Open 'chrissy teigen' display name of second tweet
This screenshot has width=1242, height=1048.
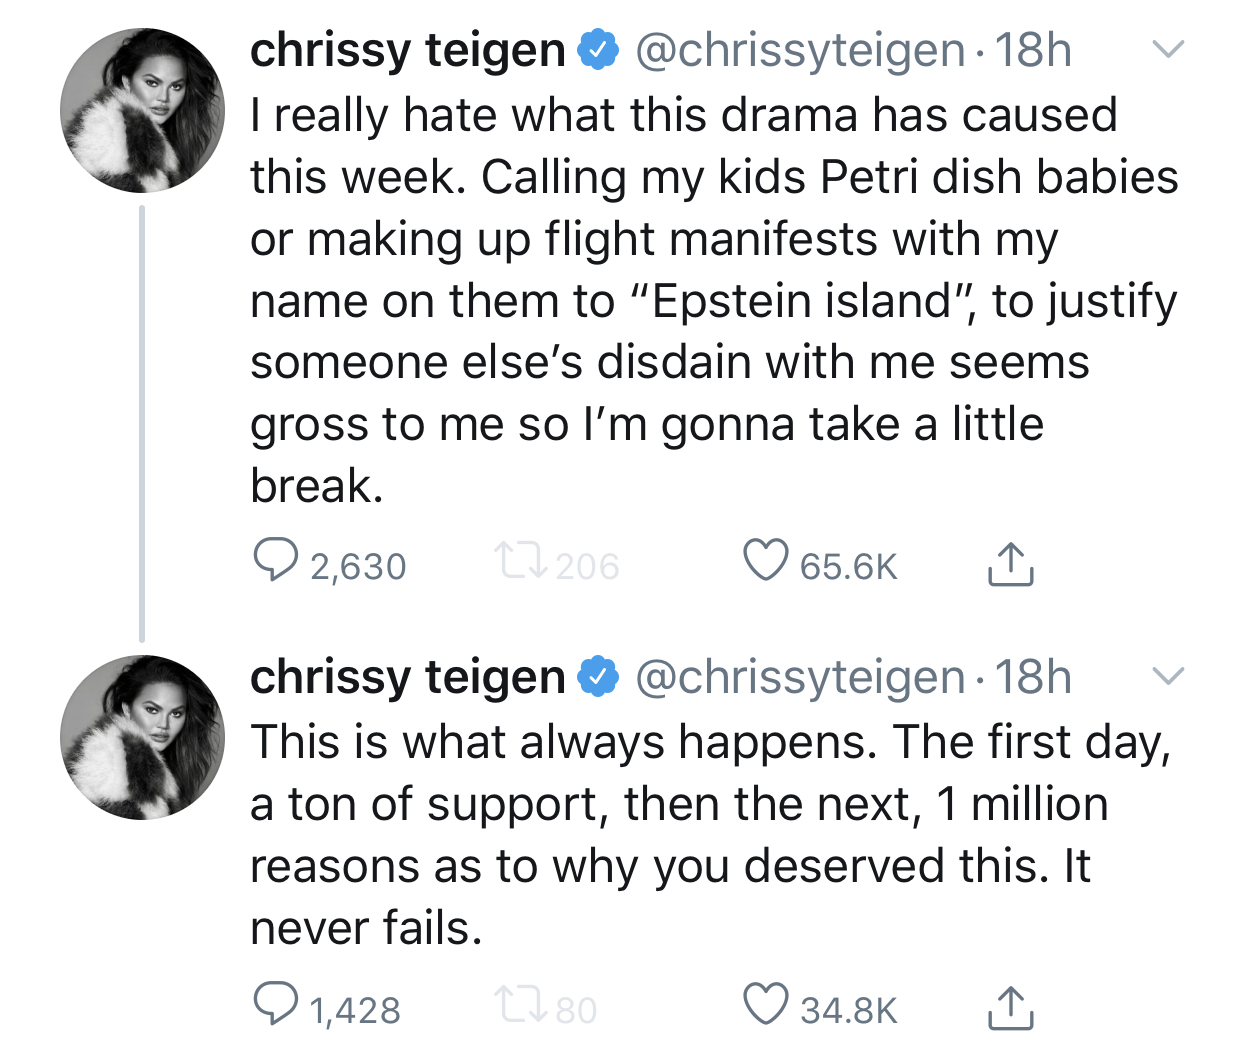click(x=407, y=678)
